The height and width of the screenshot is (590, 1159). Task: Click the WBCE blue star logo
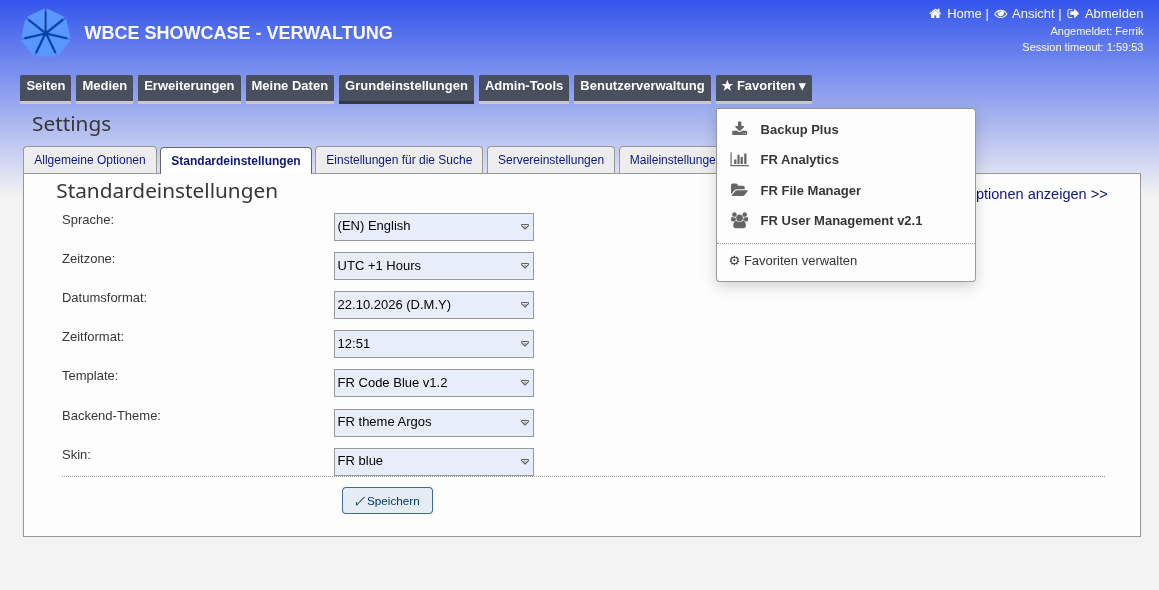click(45, 33)
